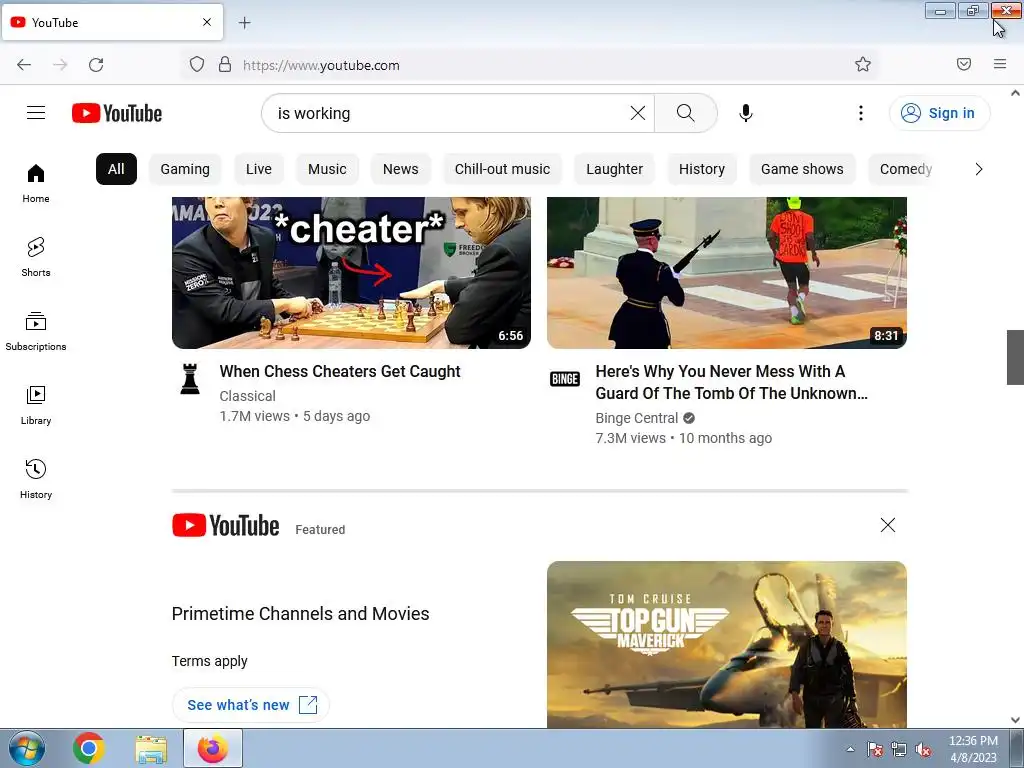Go to Home in the sidebar
Image resolution: width=1024 pixels, height=768 pixels.
pos(36,184)
